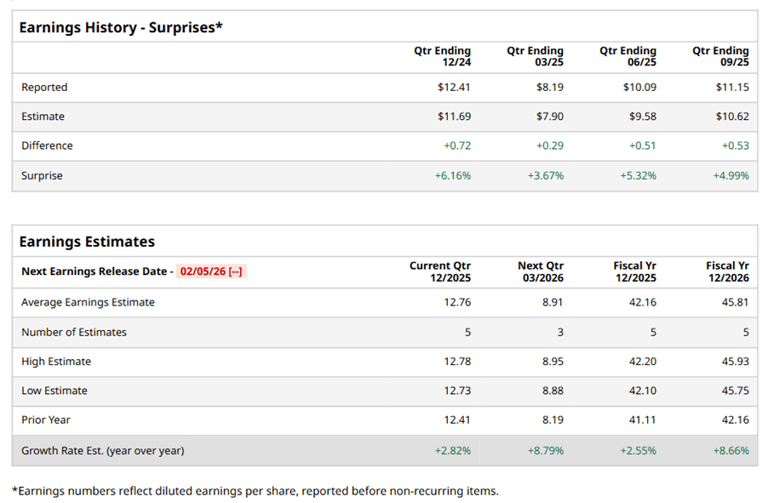
Task: Click the Reported row label
Action: [x=45, y=87]
